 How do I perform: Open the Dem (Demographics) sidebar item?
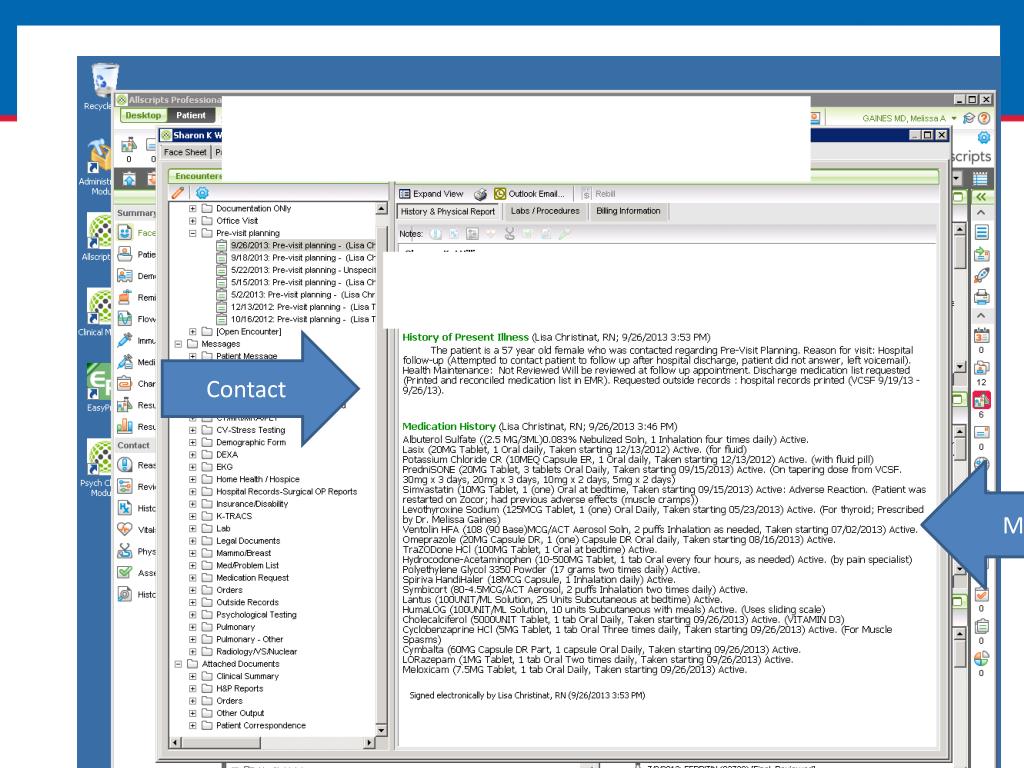click(x=137, y=276)
